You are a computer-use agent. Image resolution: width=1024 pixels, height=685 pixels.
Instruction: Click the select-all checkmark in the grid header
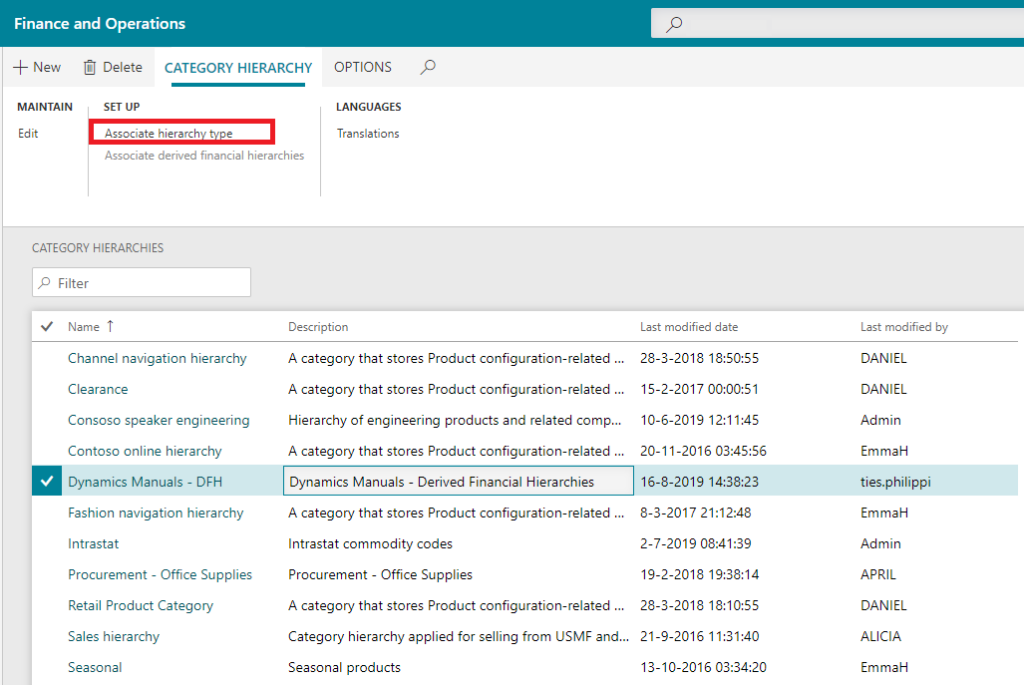tap(46, 326)
